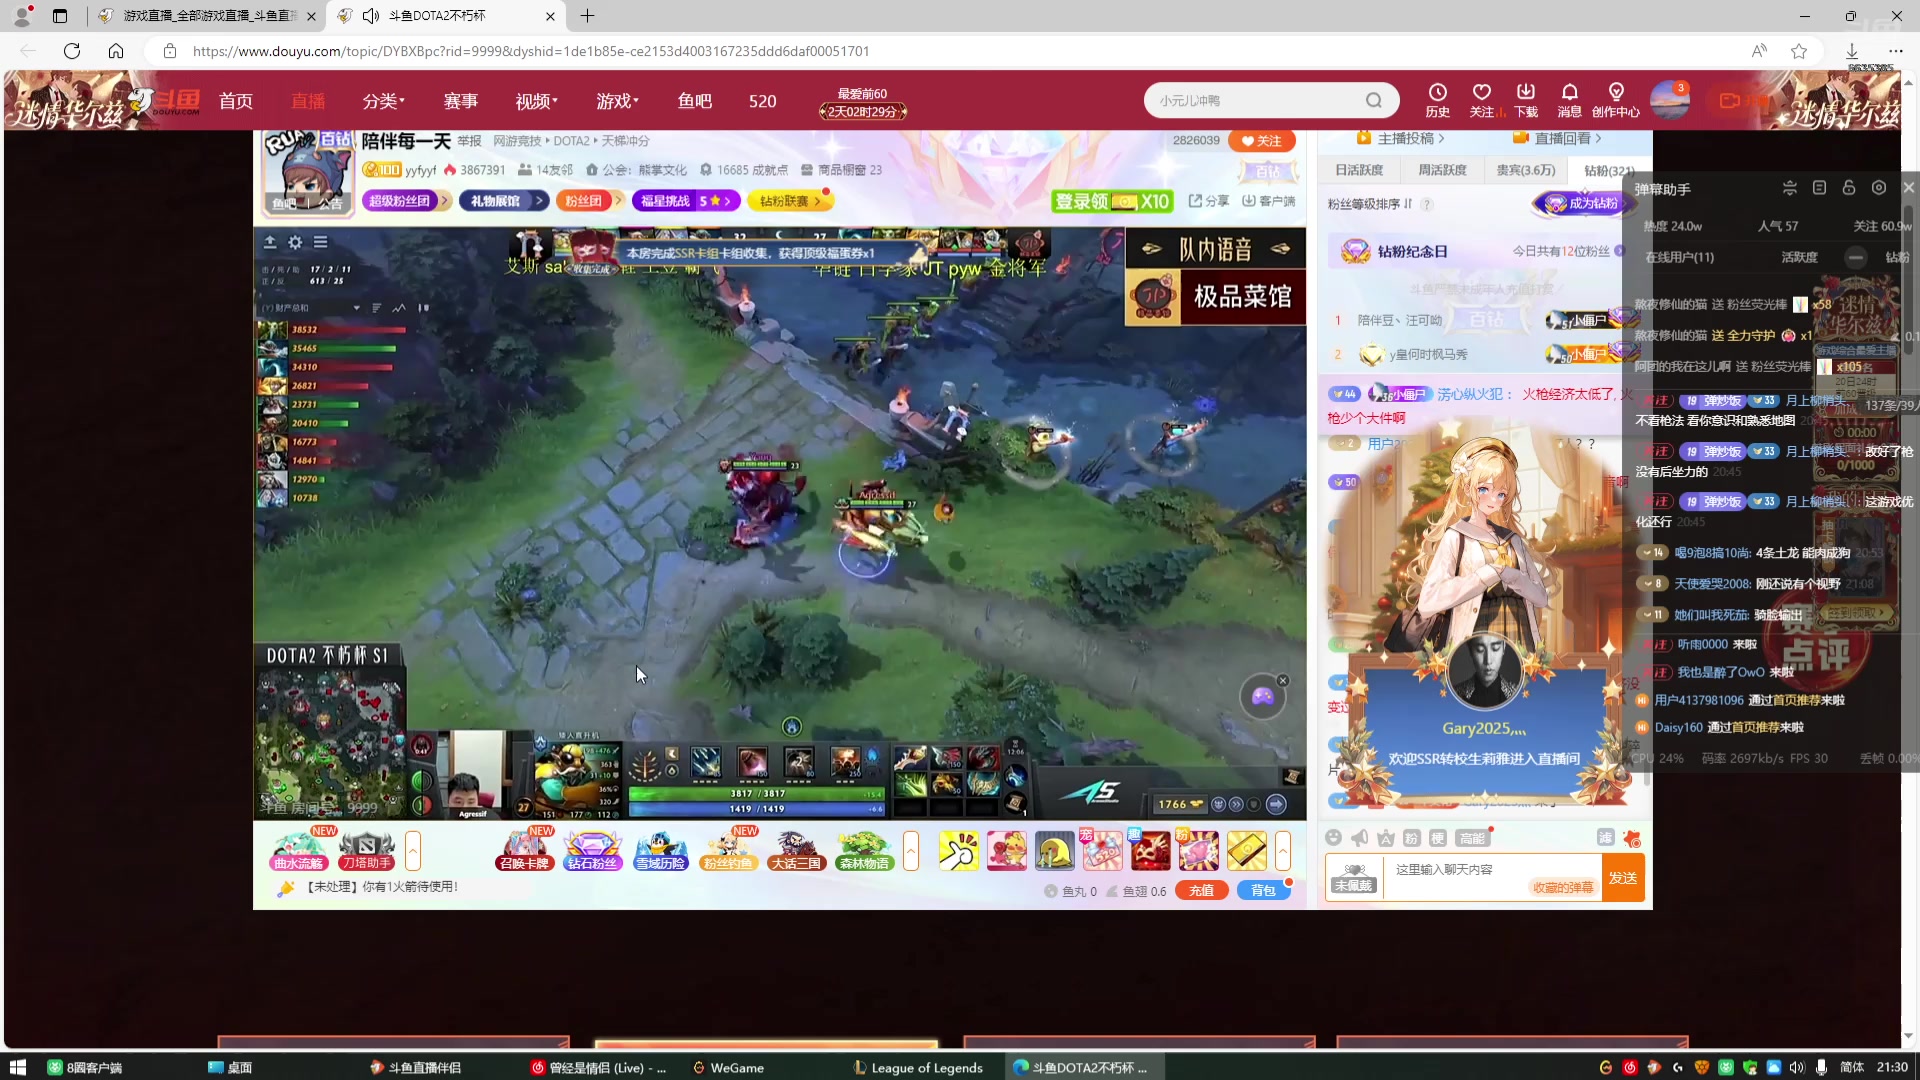Click the chat input field 这里输入聊天内容

pos(1492,878)
